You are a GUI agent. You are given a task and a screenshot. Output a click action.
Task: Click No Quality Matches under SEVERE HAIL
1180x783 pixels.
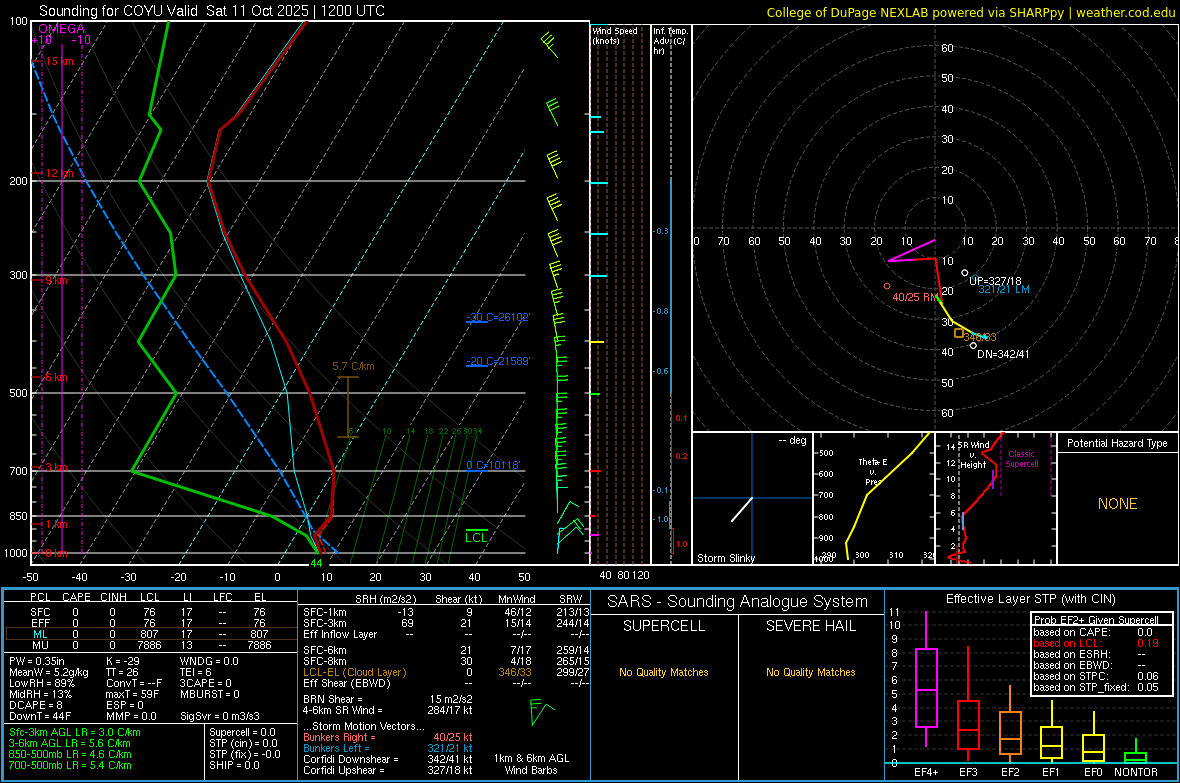click(x=810, y=672)
